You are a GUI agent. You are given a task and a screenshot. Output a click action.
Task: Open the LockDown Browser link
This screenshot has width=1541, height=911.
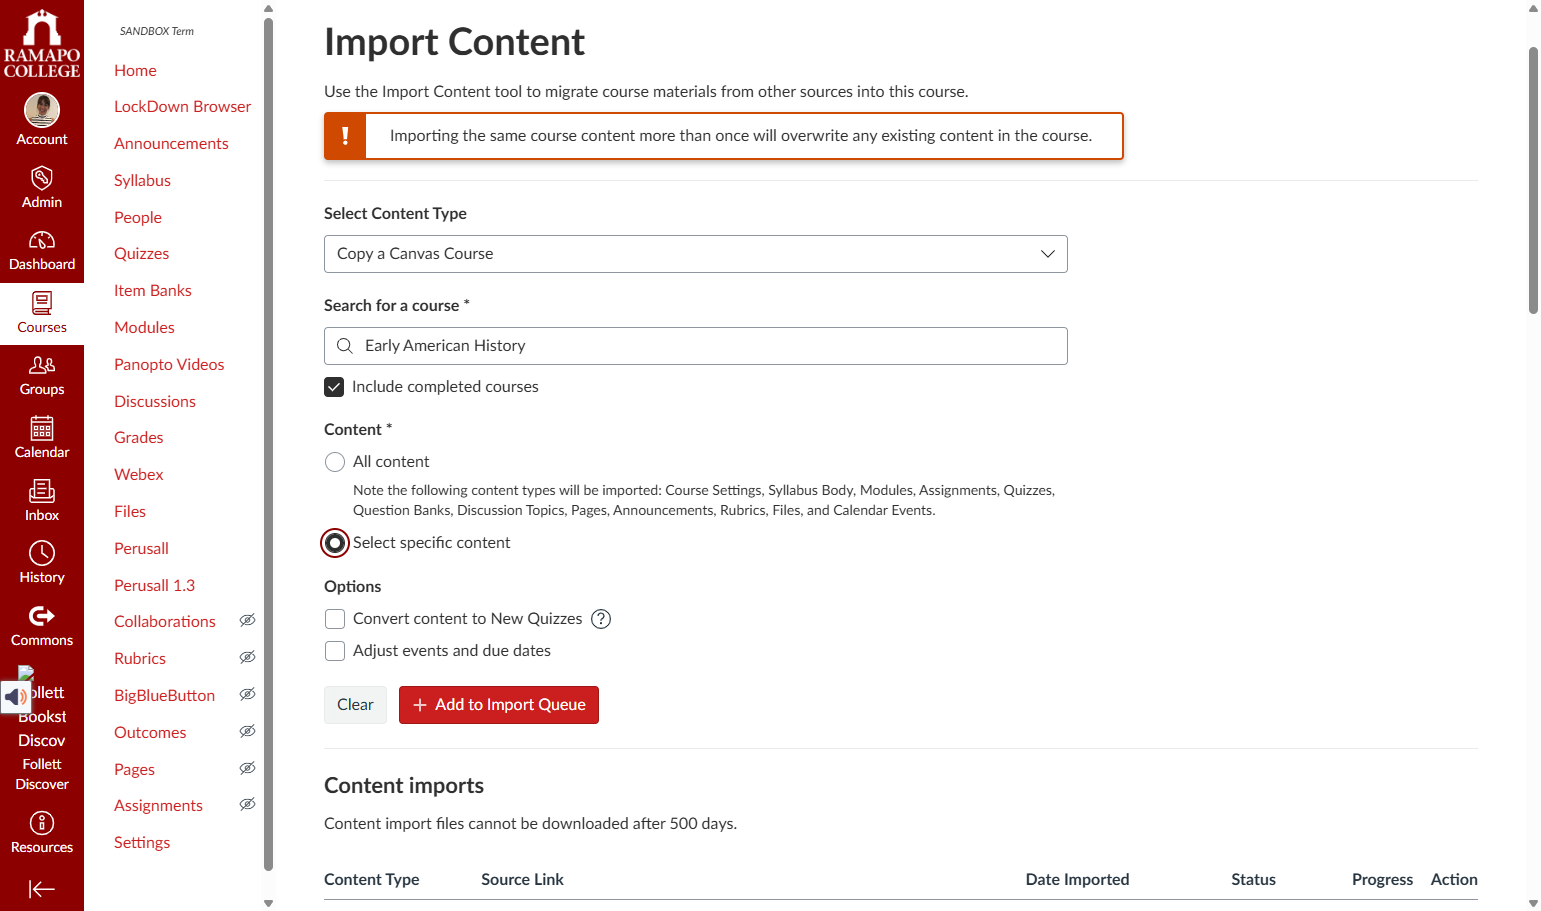[x=183, y=107]
